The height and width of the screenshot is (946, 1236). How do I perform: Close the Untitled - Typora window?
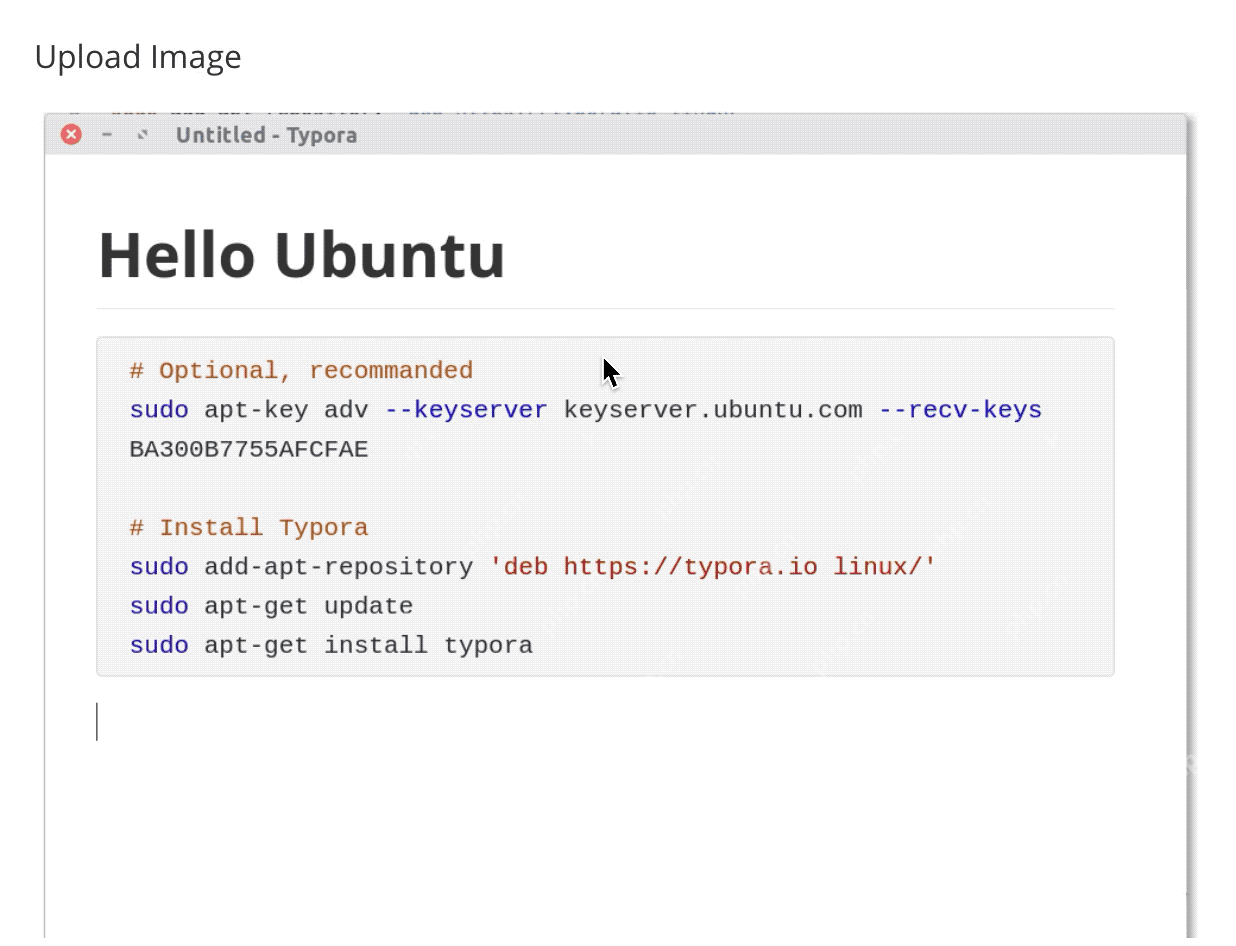(71, 134)
